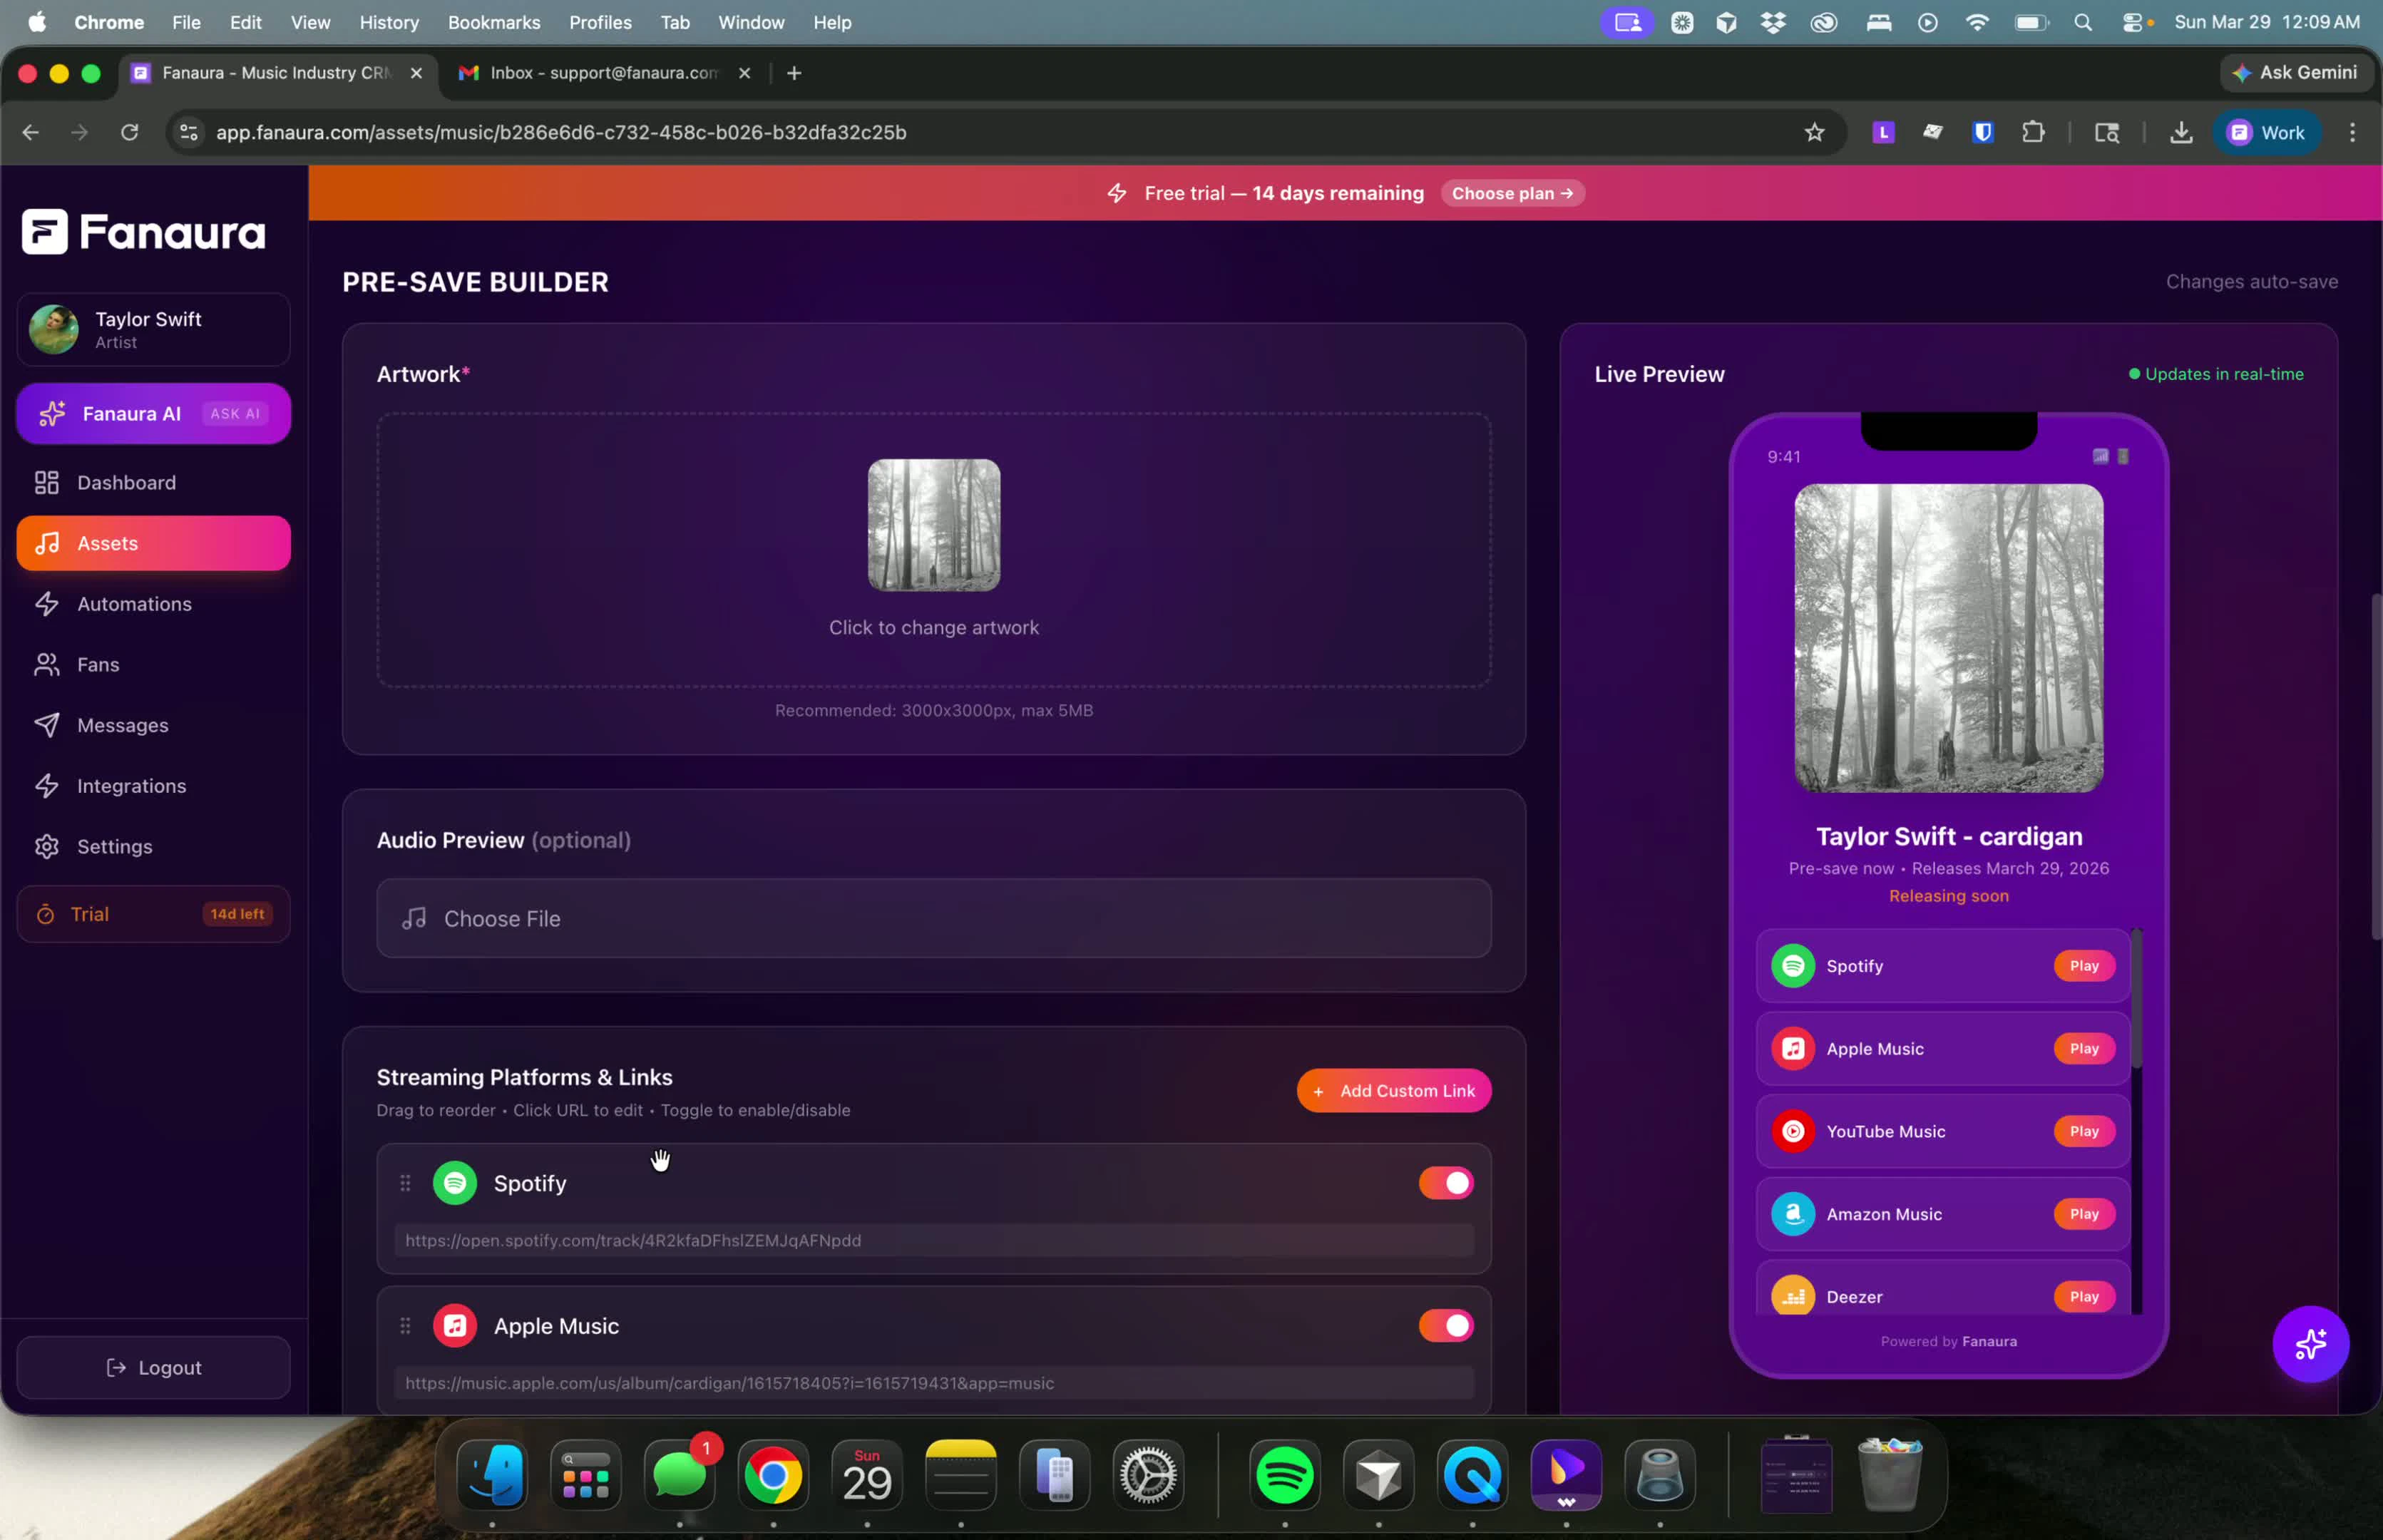Viewport: 2383px width, 1540px height.
Task: Open History menu in menu bar
Action: pyautogui.click(x=389, y=22)
